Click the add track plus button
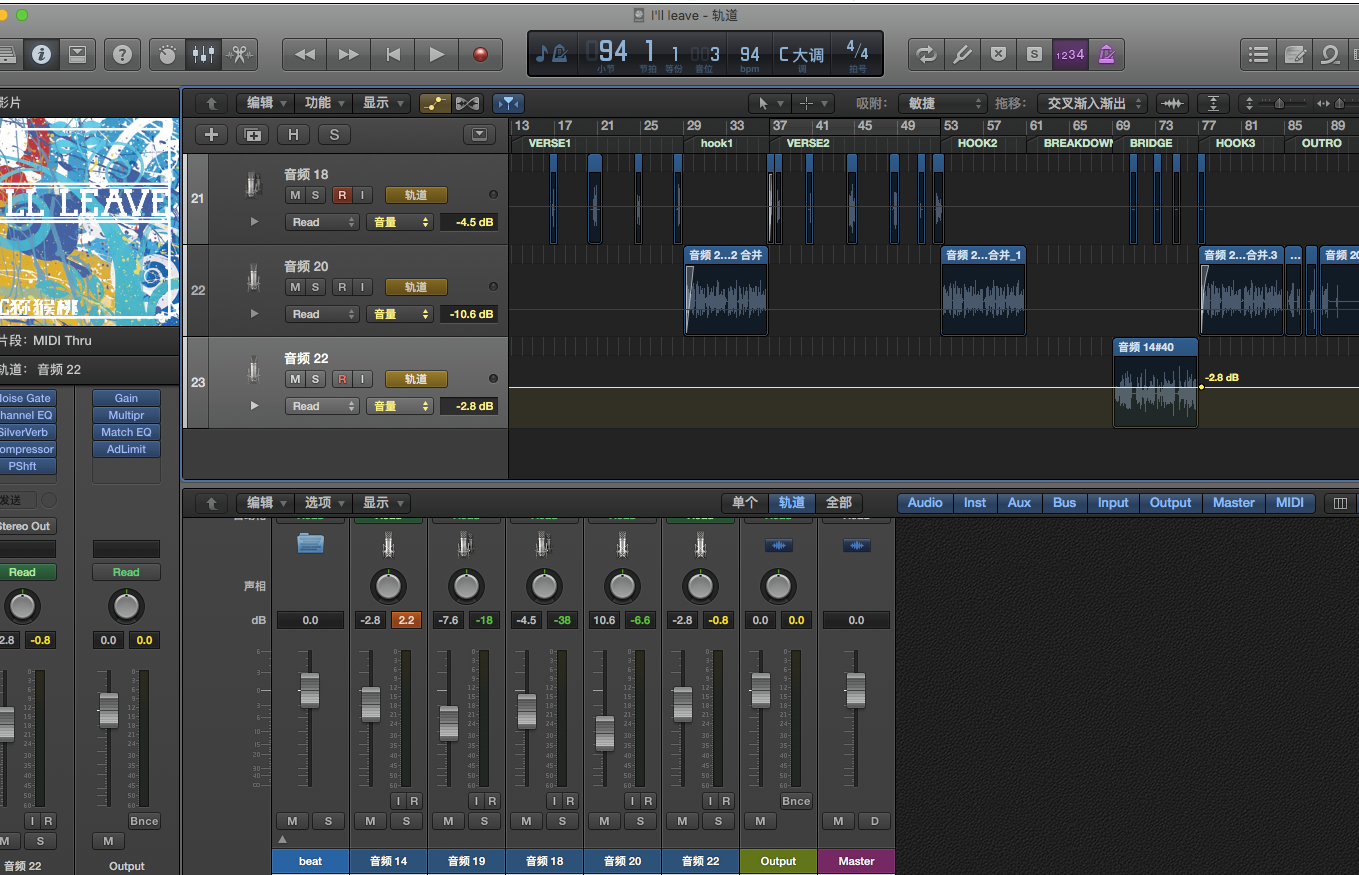 (x=210, y=135)
